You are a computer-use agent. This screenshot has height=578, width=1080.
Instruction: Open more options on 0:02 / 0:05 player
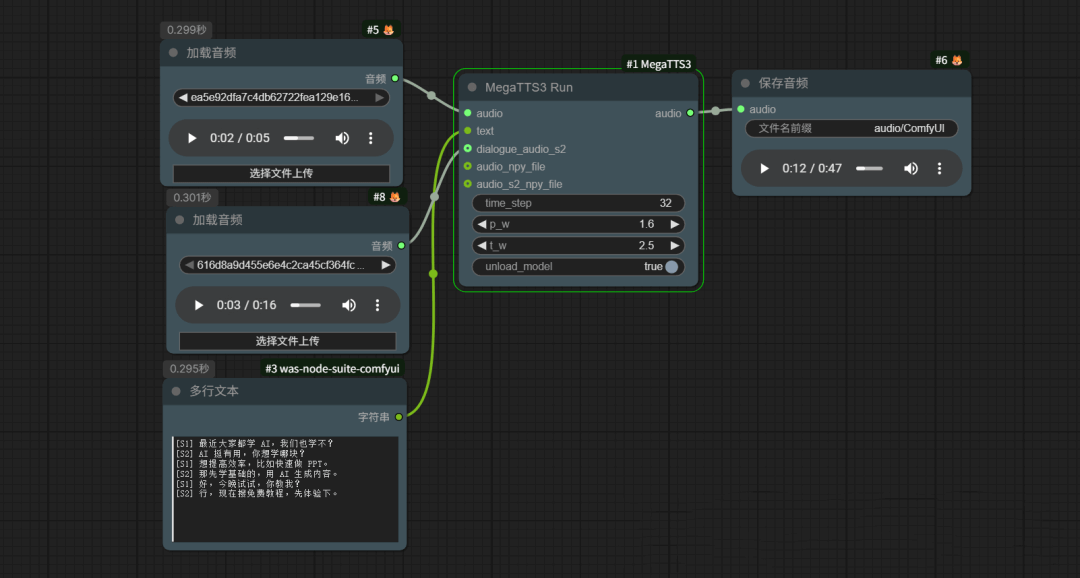click(x=371, y=138)
